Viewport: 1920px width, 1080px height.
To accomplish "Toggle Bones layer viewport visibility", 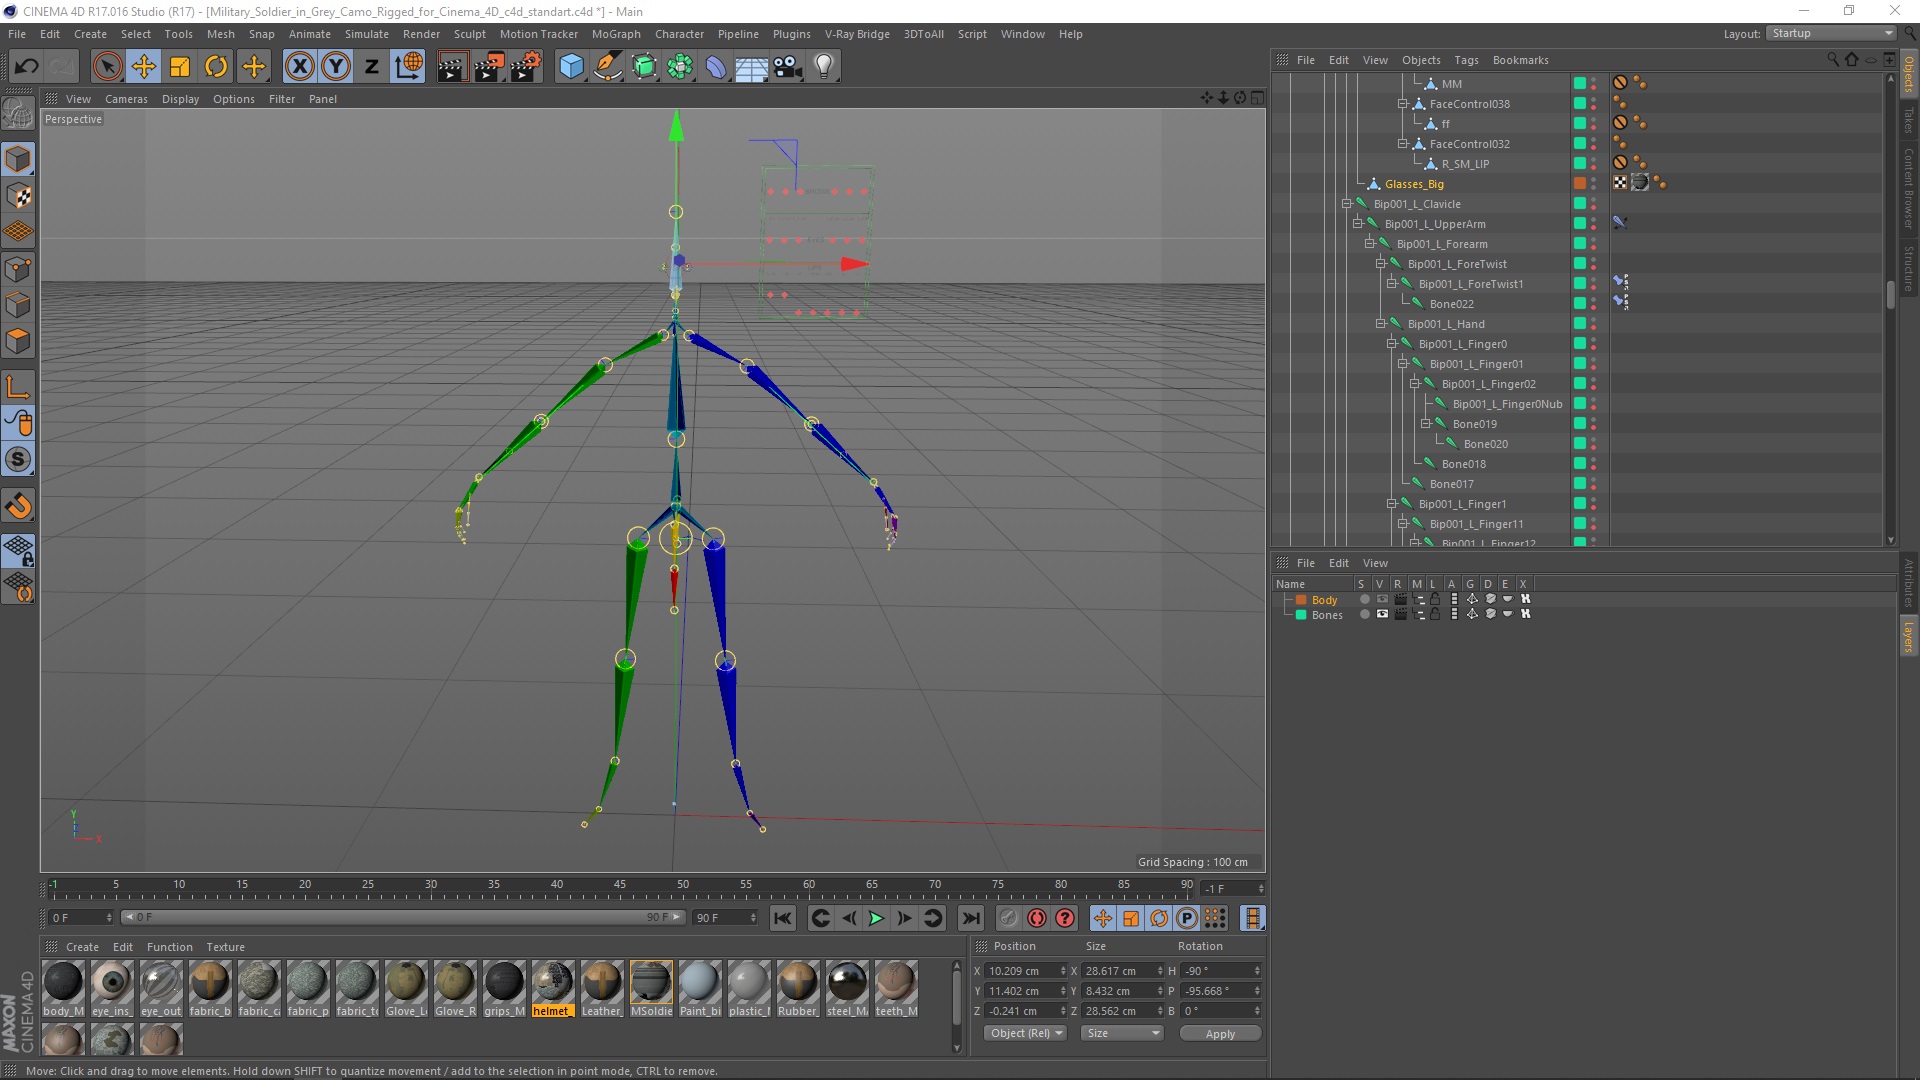I will coord(1382,615).
